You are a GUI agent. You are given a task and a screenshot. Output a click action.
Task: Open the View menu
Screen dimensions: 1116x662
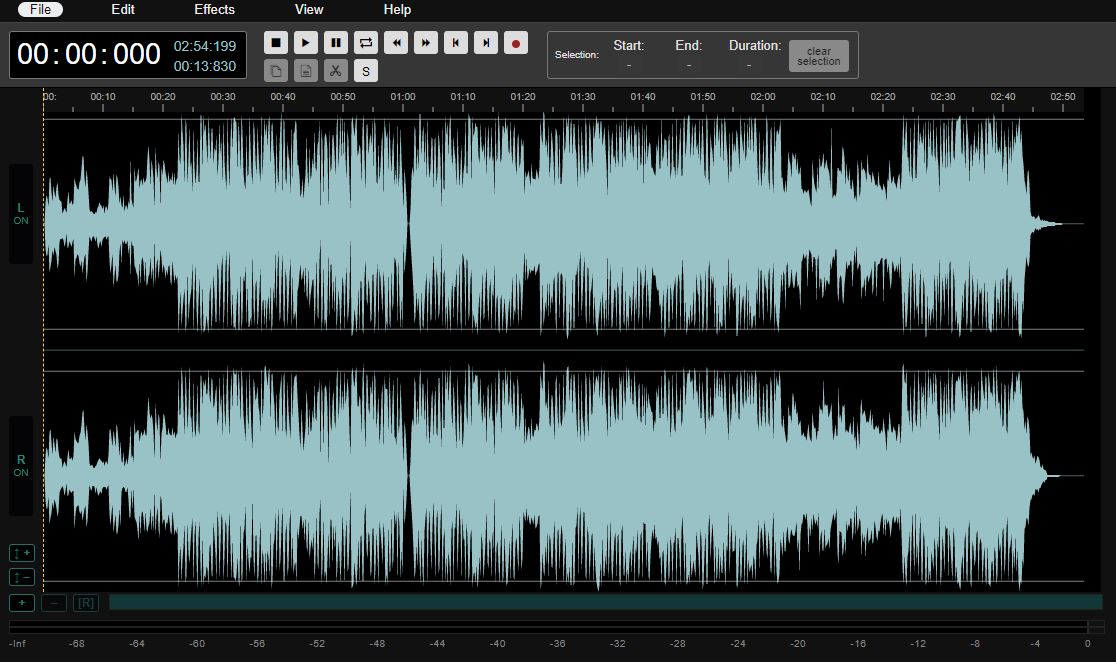tap(308, 10)
